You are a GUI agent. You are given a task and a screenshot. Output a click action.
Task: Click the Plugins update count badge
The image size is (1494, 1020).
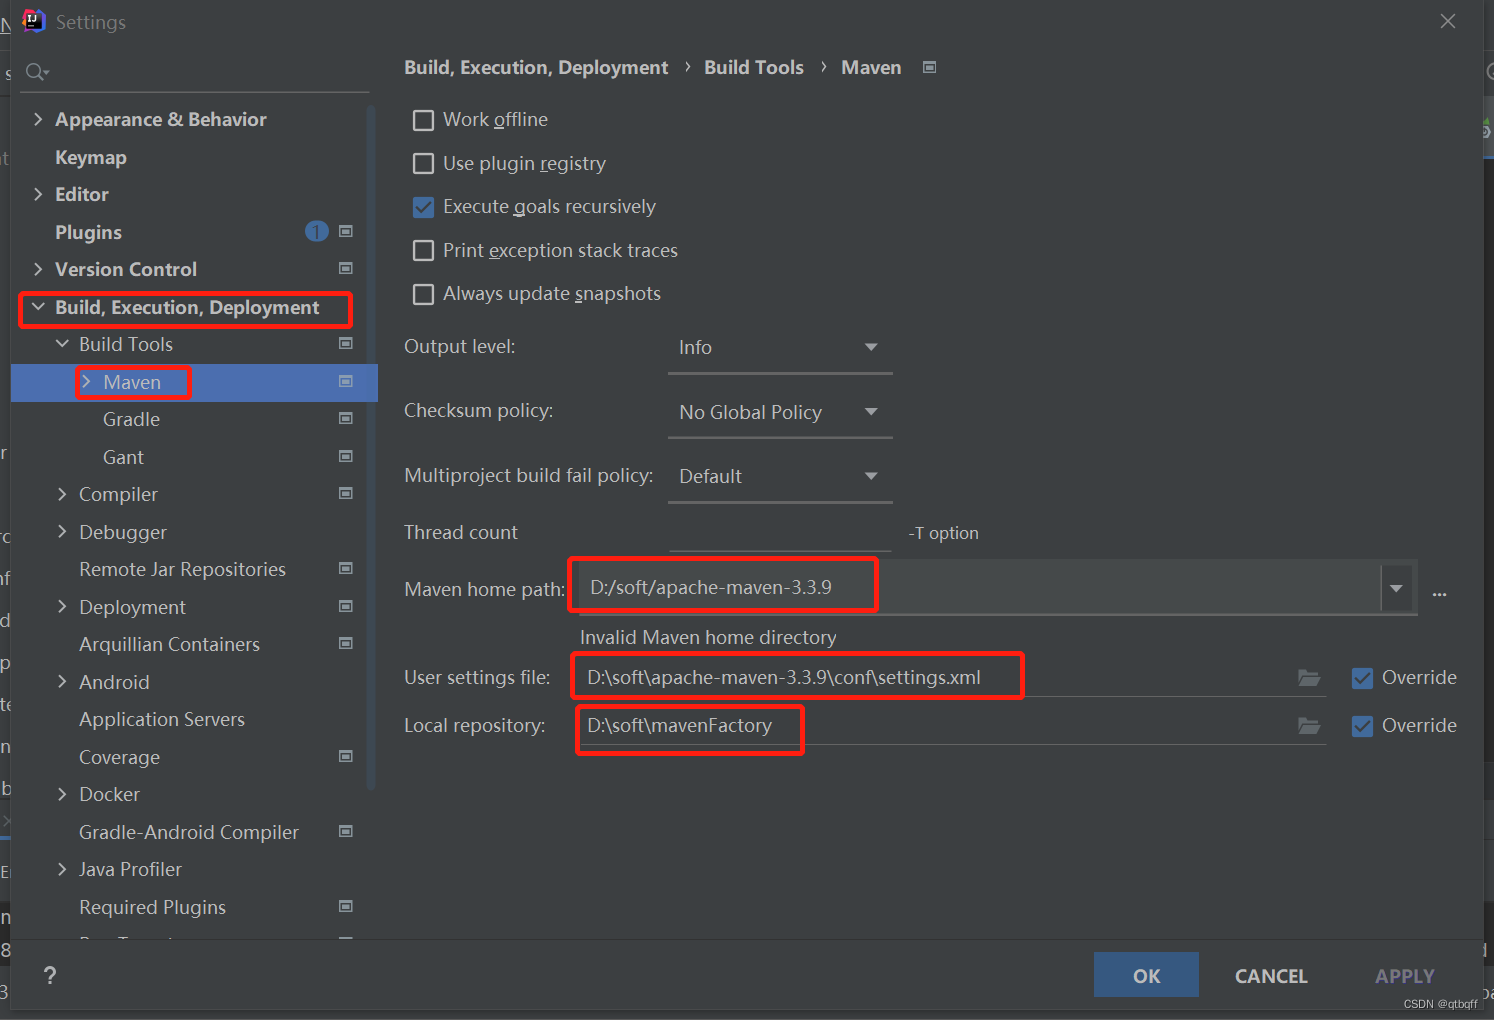[316, 232]
